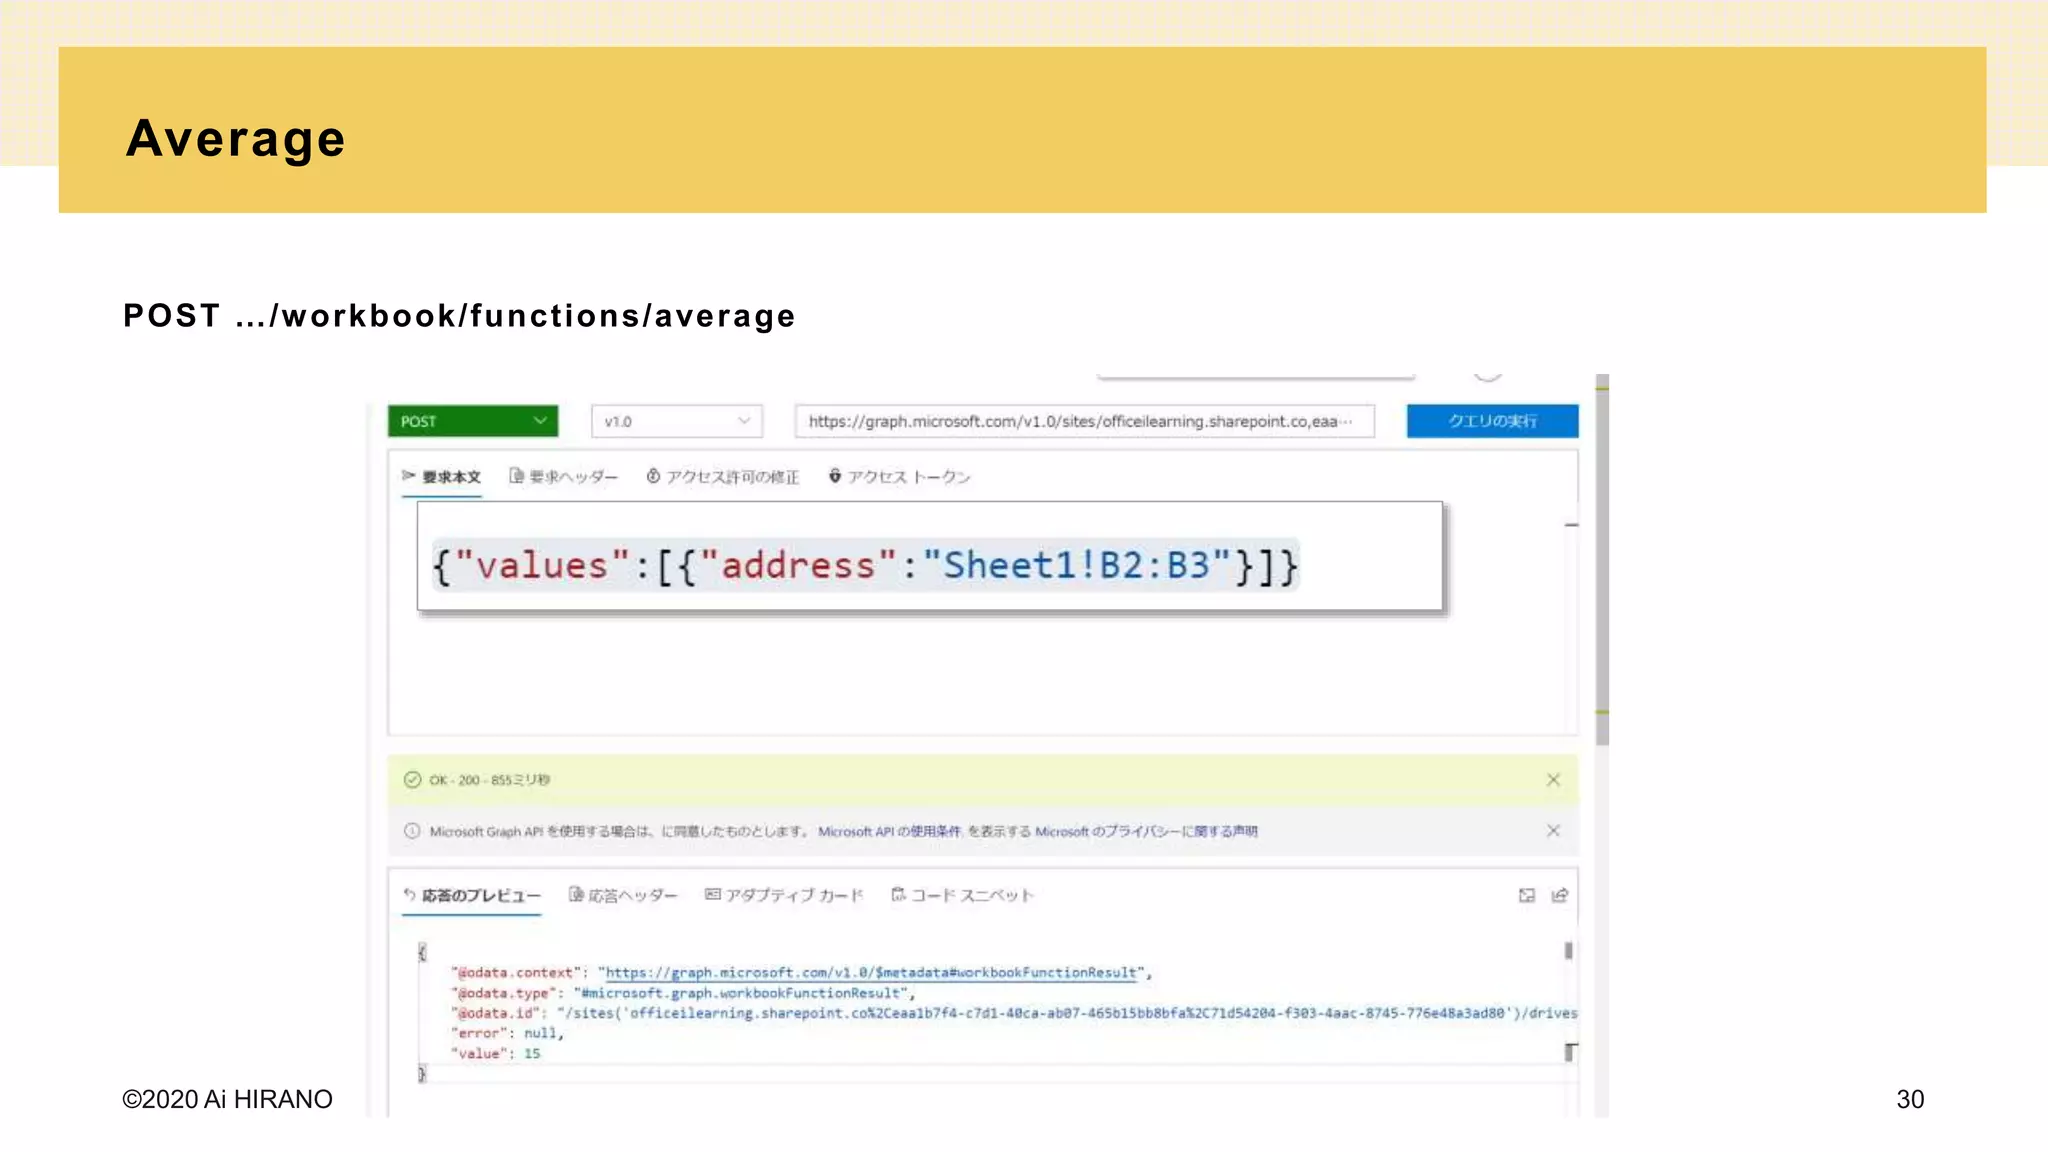Switch to the 要求ヘッダー tab
Viewport: 2048px width, 1152px height.
(x=564, y=477)
